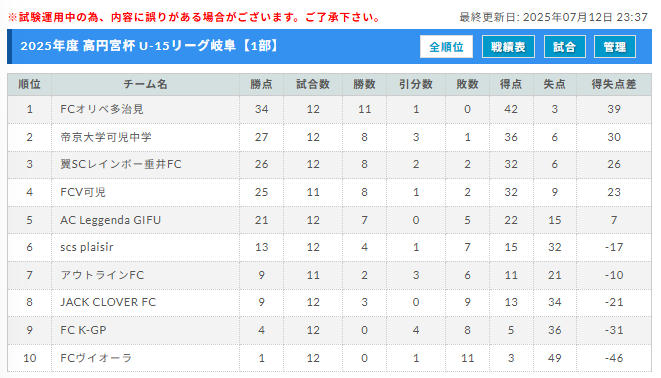Click the 試合数 column header

313,84
